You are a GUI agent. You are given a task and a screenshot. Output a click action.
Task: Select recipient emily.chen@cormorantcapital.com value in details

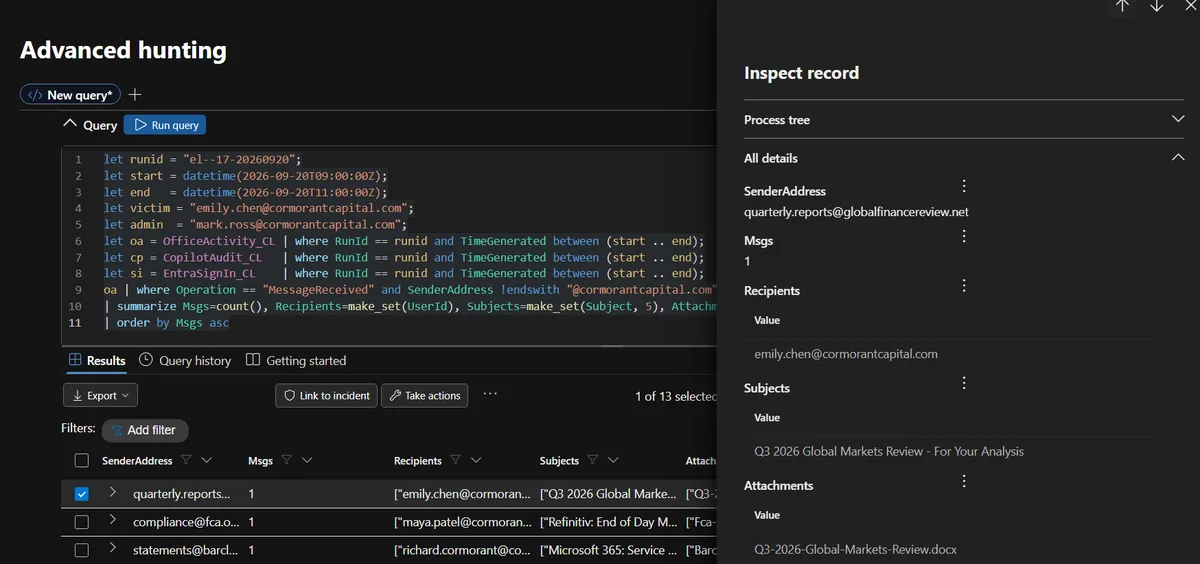(x=846, y=354)
